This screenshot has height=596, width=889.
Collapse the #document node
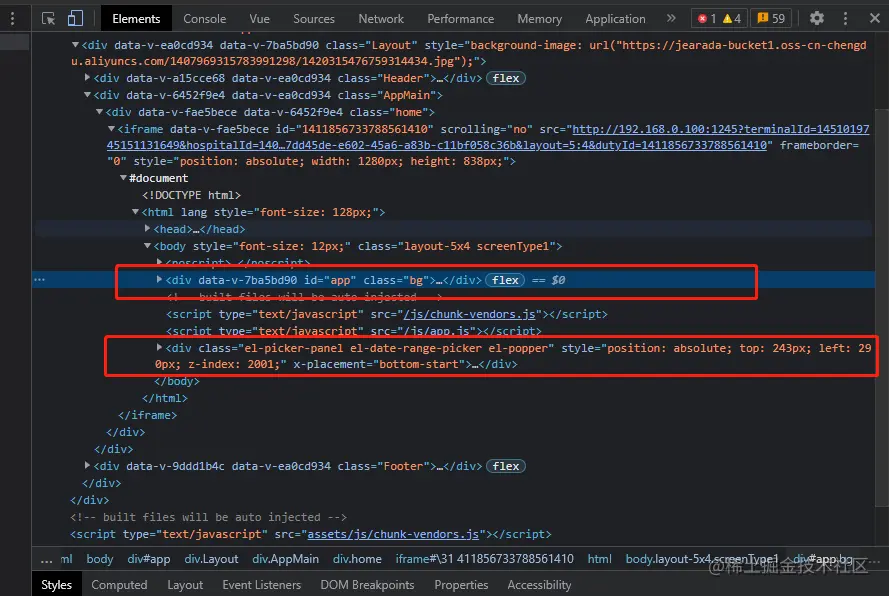[123, 177]
